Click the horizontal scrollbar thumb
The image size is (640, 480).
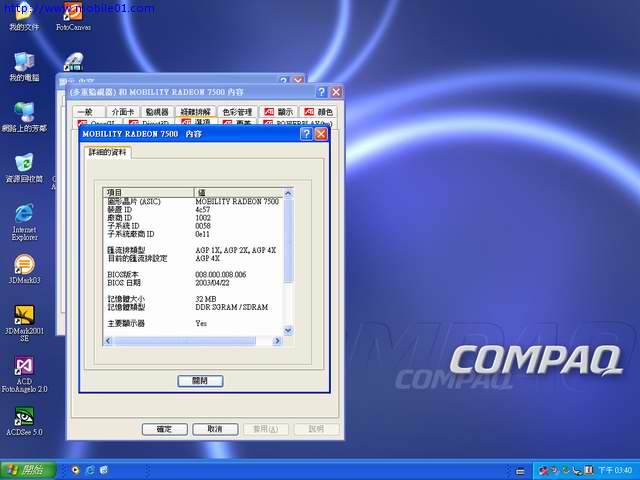[185, 340]
